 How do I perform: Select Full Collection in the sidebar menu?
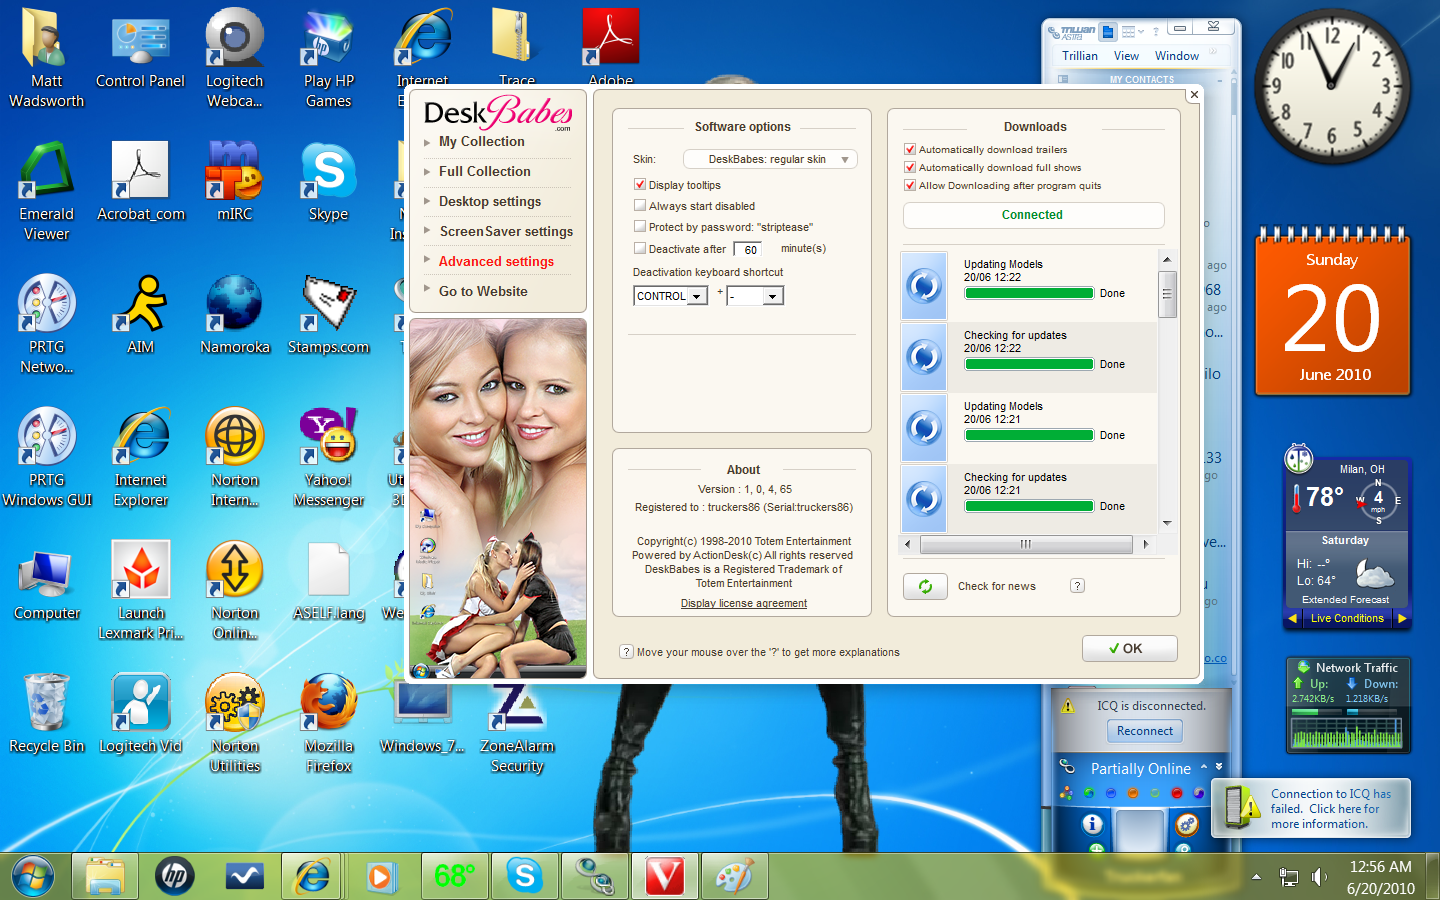tap(484, 171)
